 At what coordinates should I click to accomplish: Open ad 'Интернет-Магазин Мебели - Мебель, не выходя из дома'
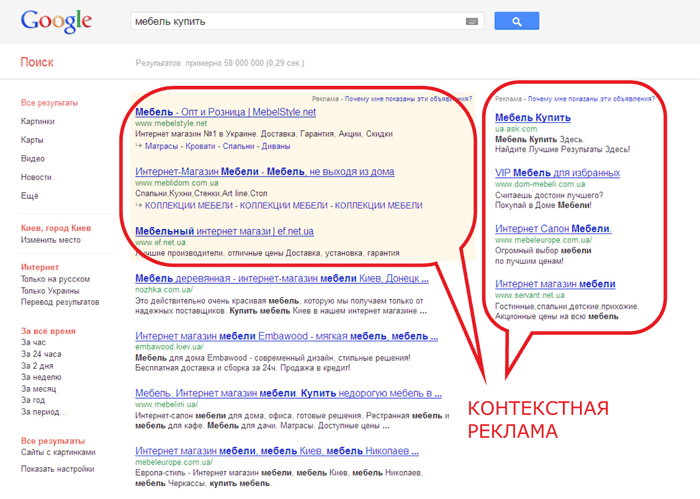pyautogui.click(x=265, y=172)
